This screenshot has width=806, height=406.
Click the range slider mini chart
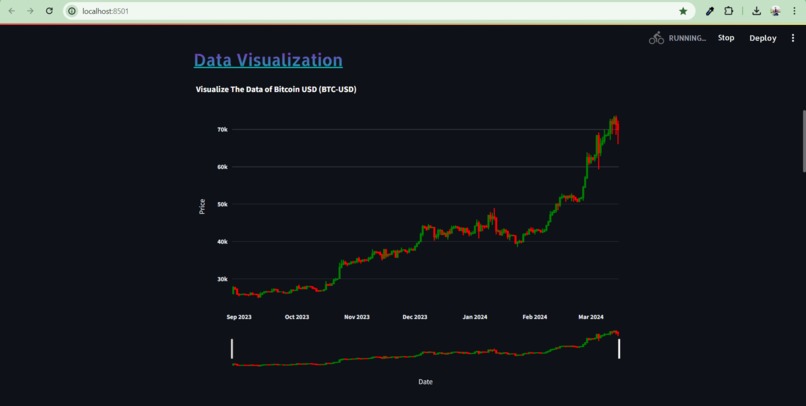426,348
